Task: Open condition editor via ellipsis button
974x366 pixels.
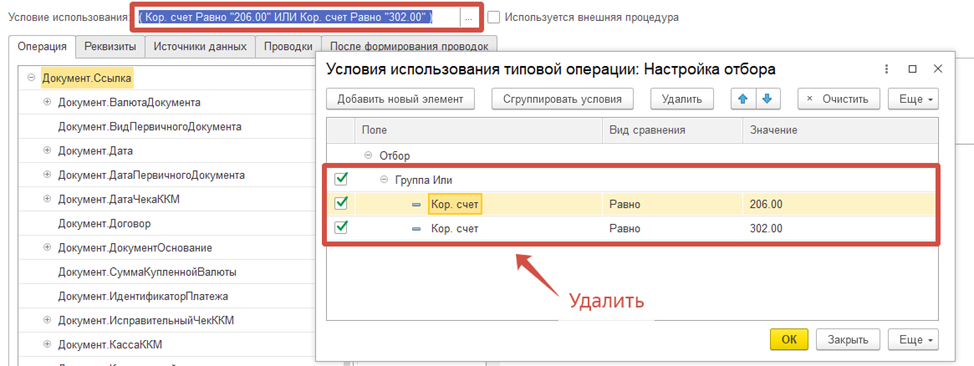Action: (x=468, y=18)
